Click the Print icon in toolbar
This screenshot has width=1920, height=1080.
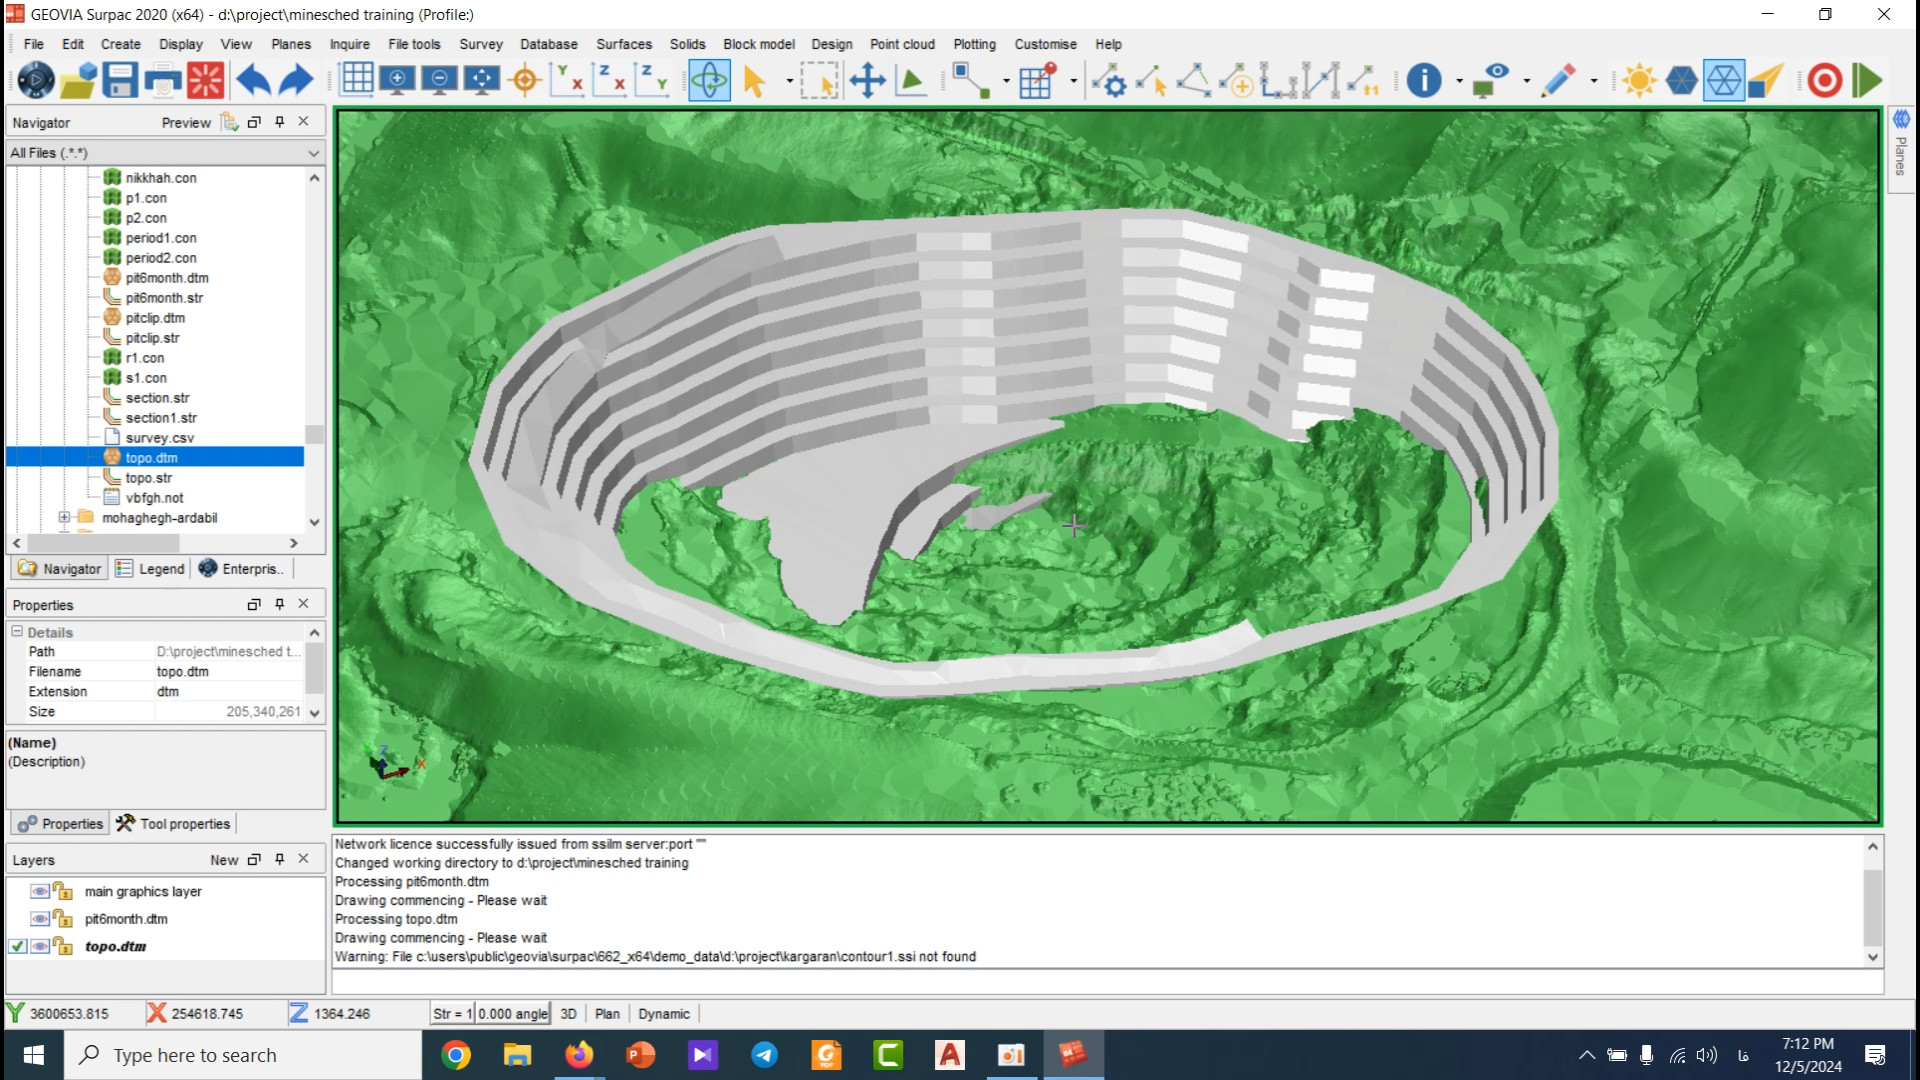(x=163, y=80)
